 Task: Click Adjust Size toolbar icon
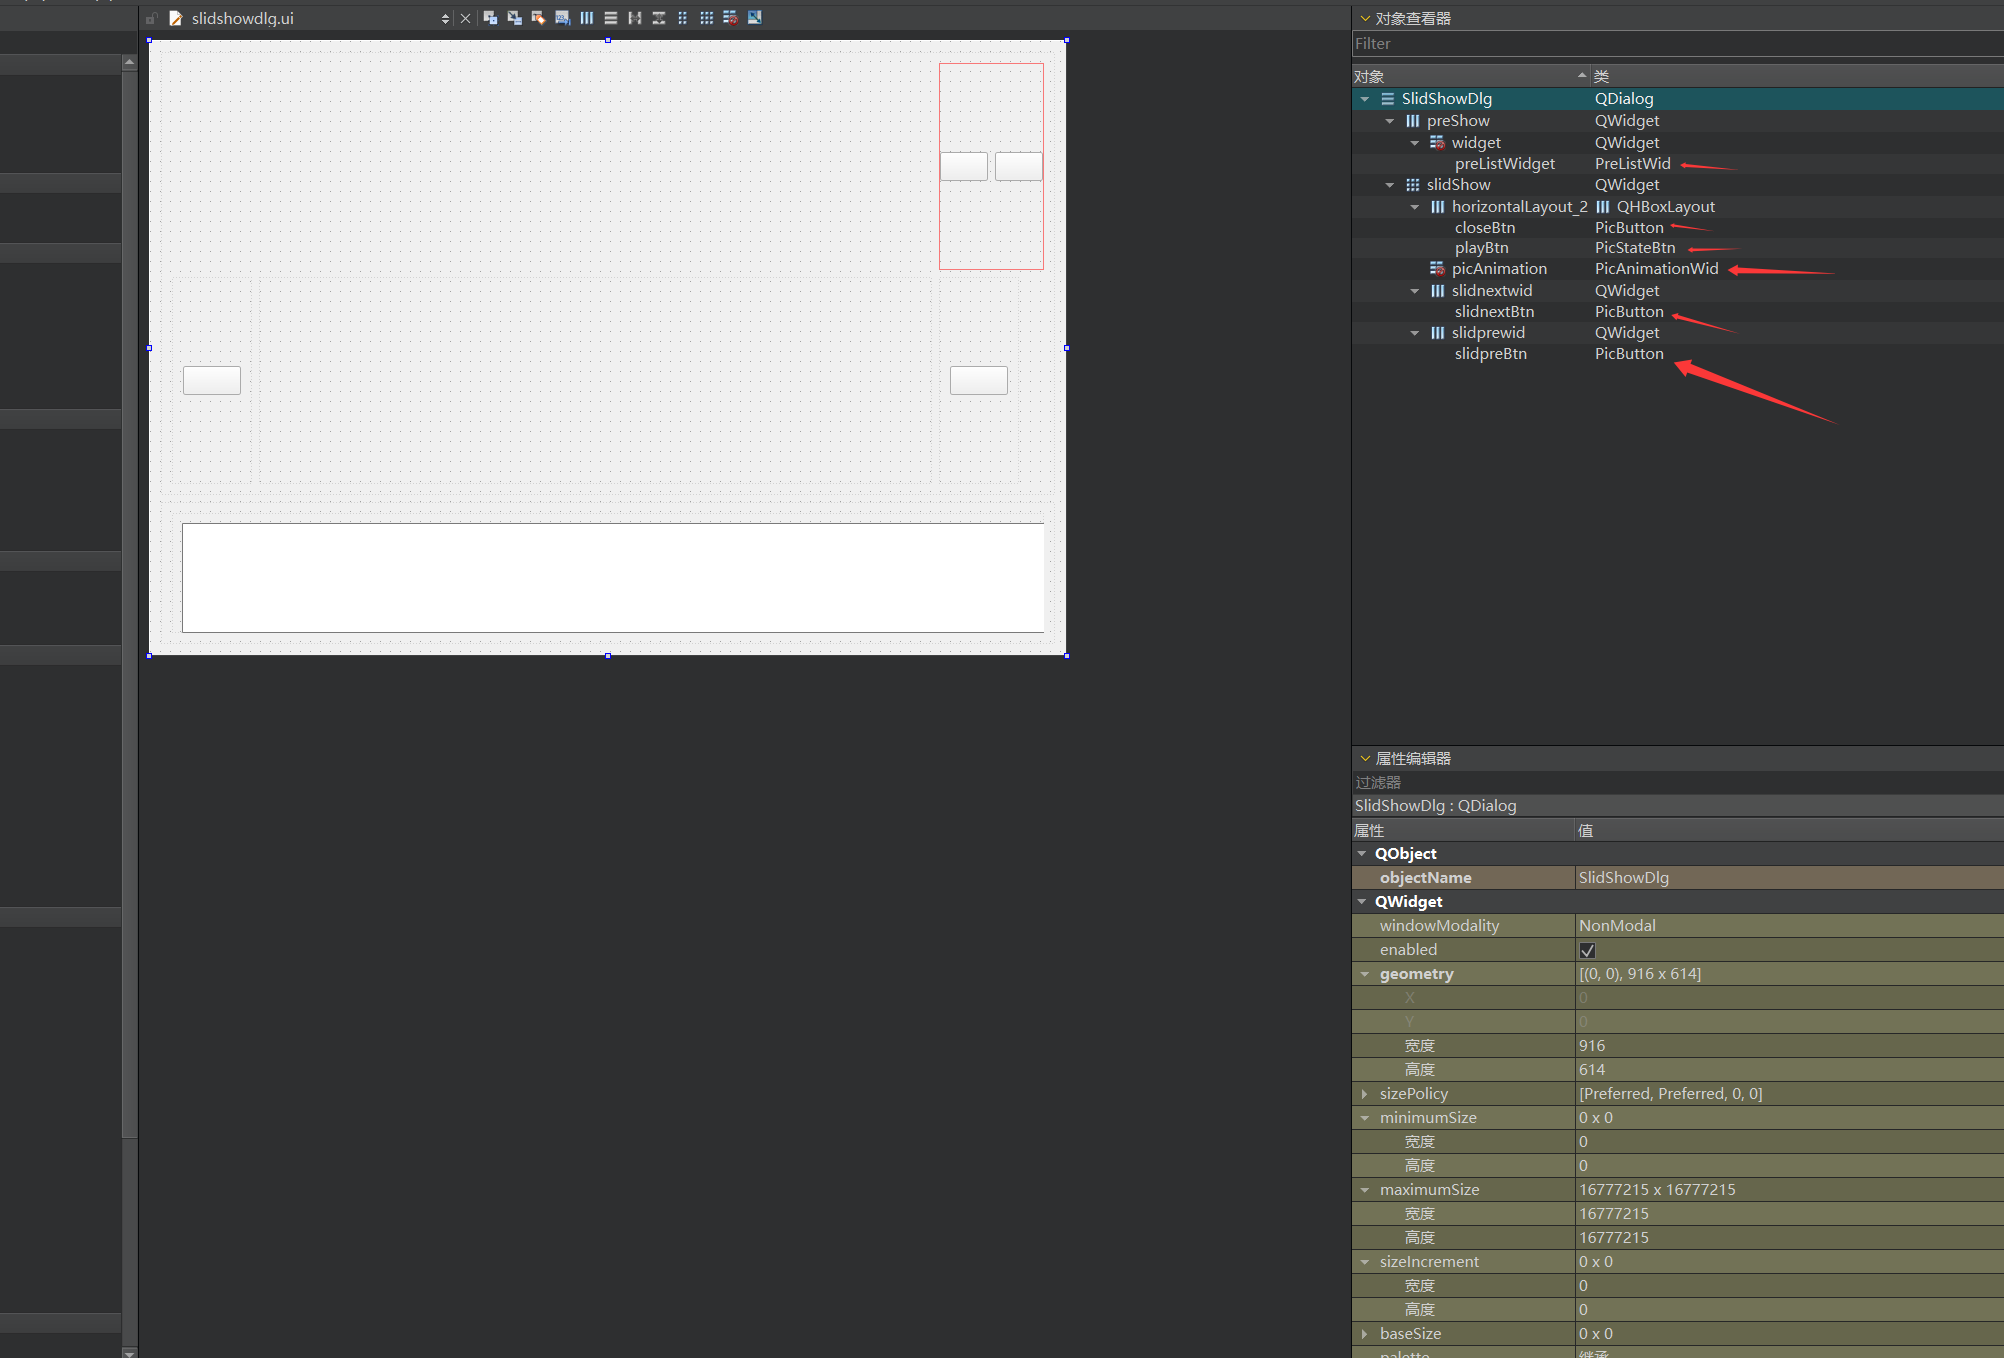(755, 18)
